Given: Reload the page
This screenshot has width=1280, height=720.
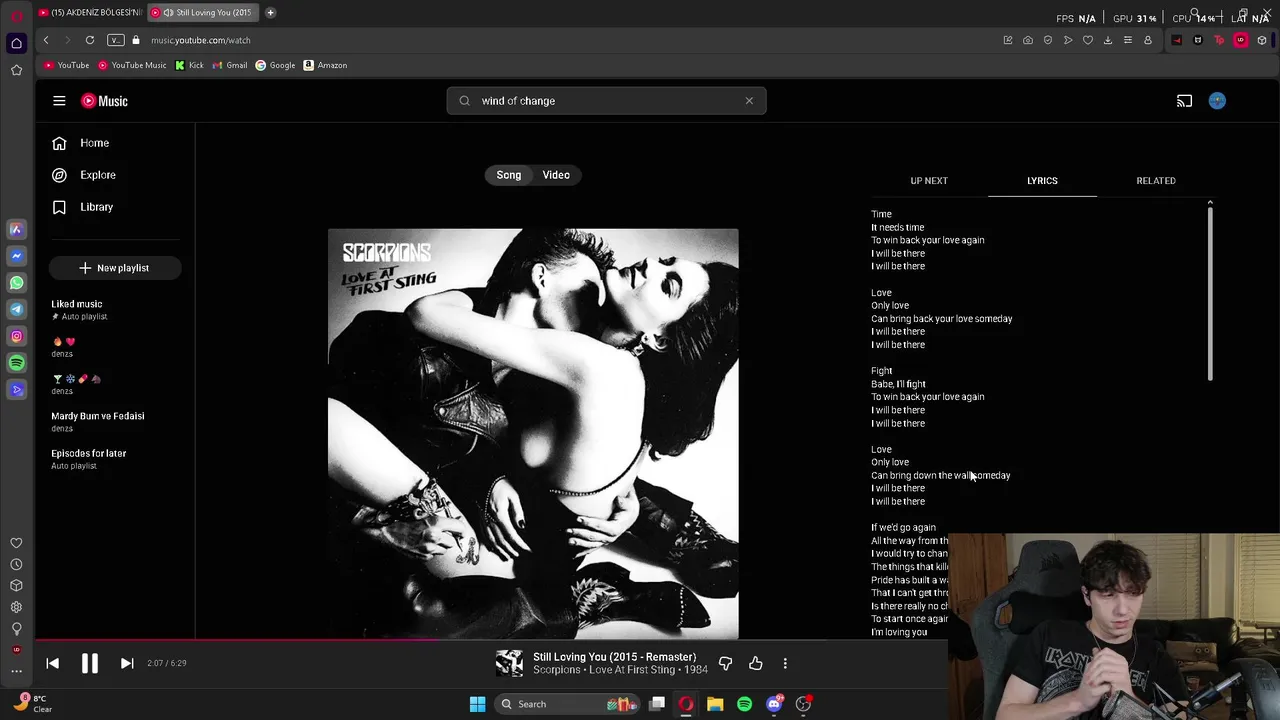Looking at the screenshot, I should (x=90, y=40).
